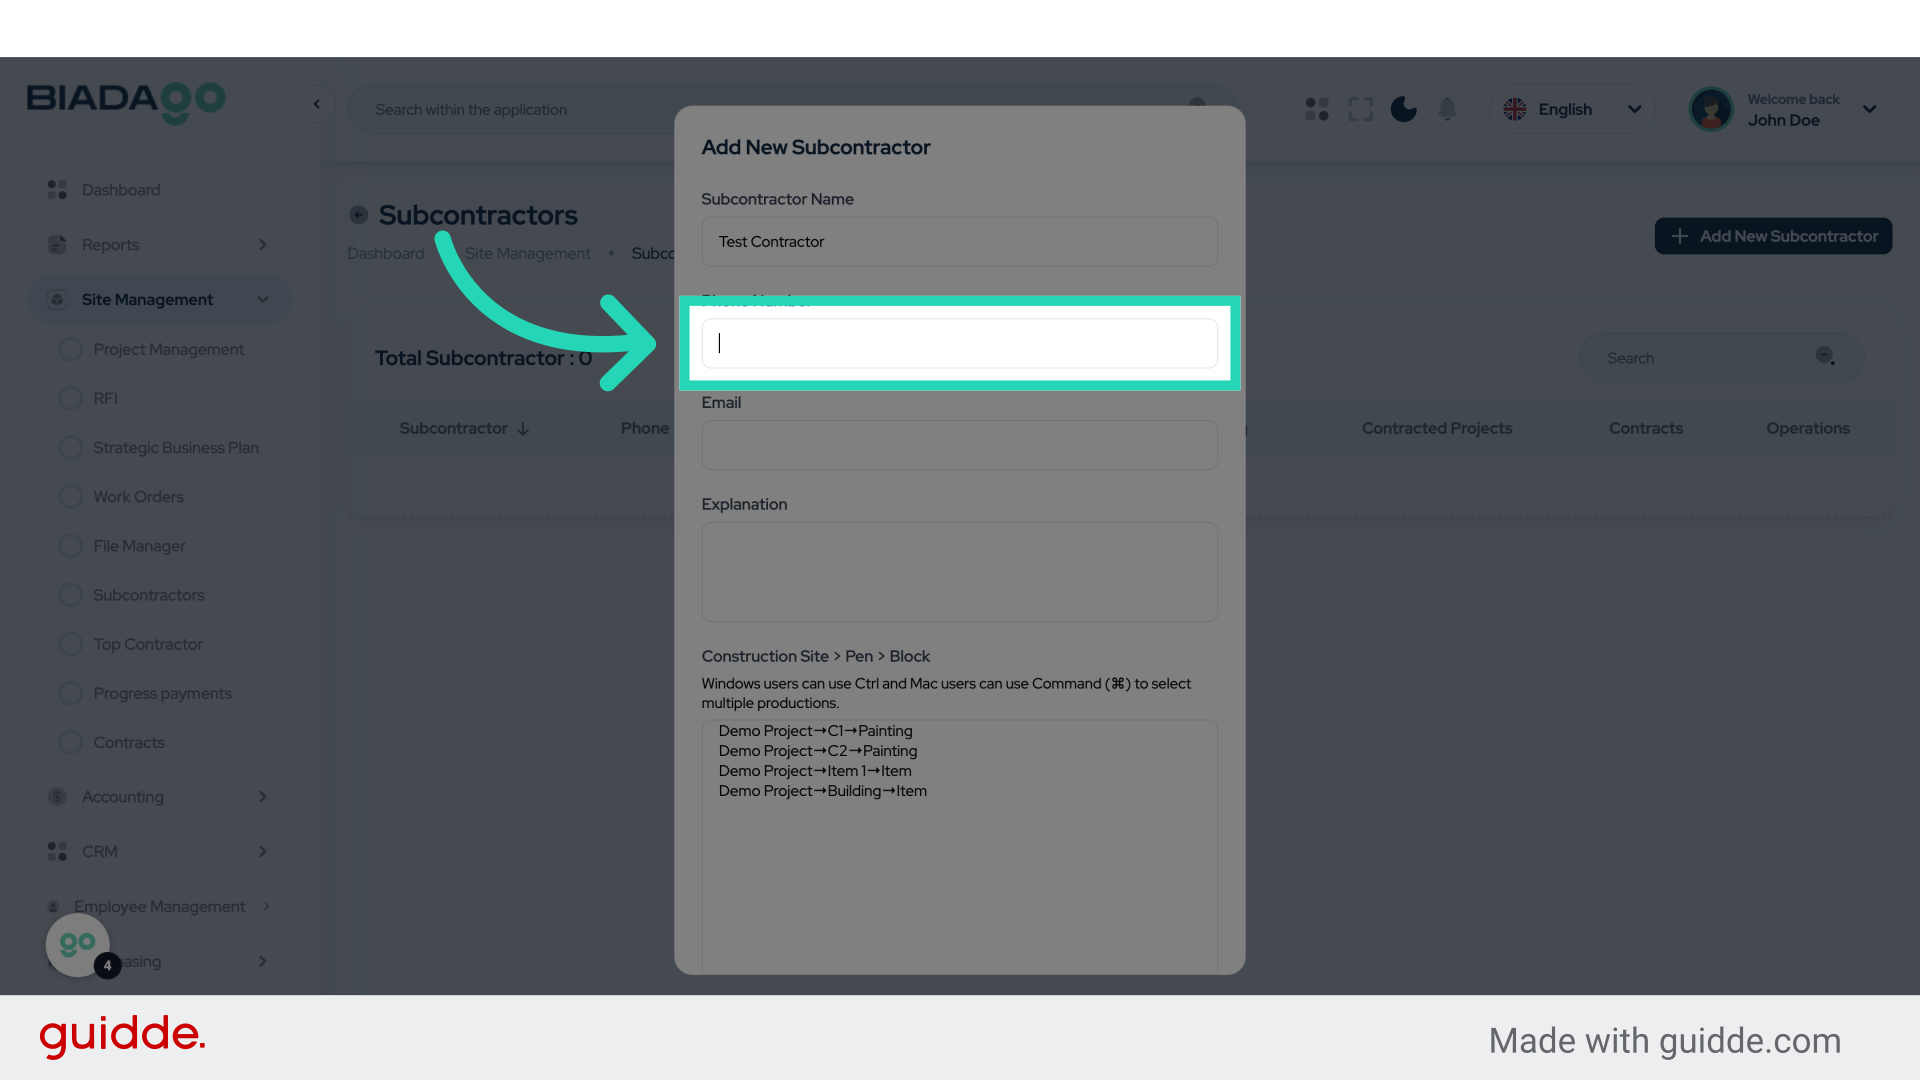1920x1080 pixels.
Task: Click the back arrow beside Subcontractors title
Action: click(359, 215)
